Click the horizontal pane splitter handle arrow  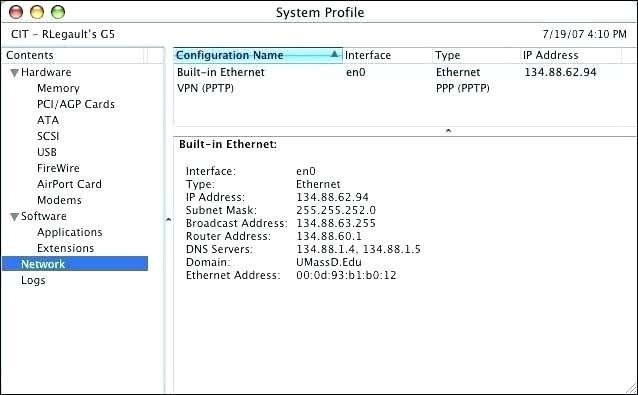[x=448, y=131]
